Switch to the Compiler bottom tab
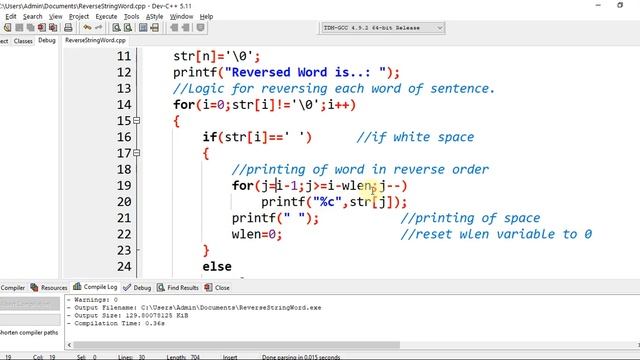The image size is (640, 360). 13,288
